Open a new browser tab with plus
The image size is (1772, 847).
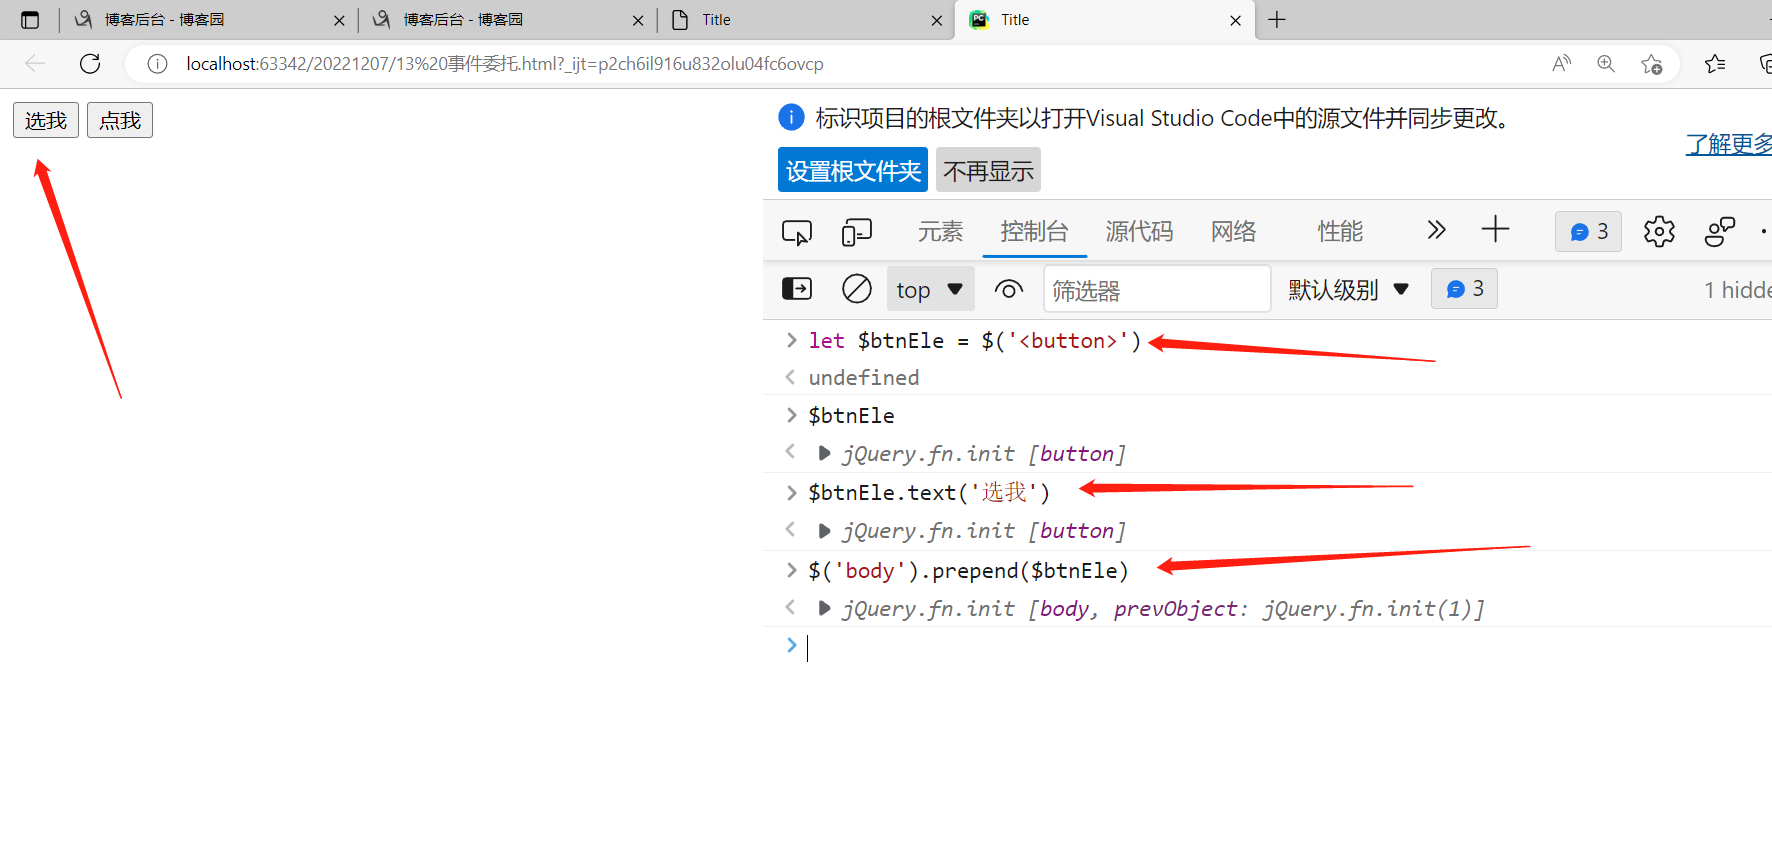(x=1277, y=20)
